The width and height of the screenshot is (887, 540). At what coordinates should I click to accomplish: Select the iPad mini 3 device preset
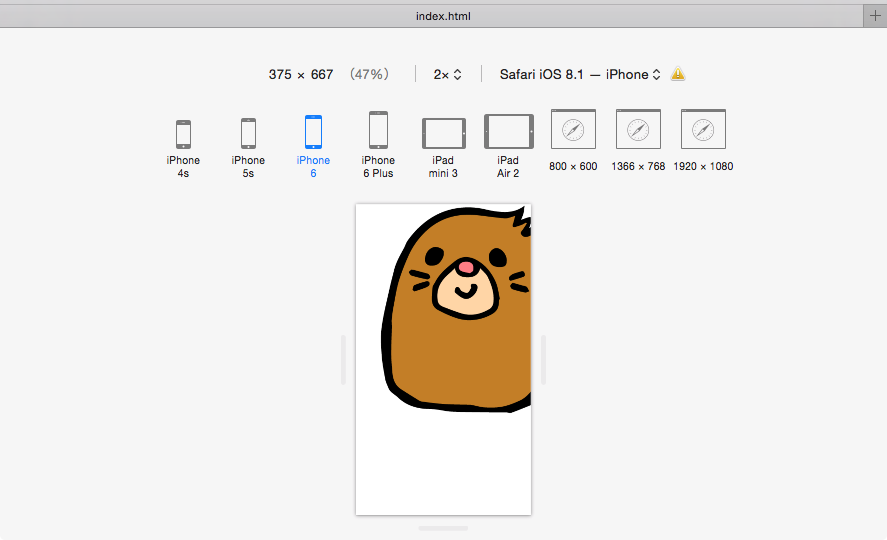pyautogui.click(x=443, y=148)
